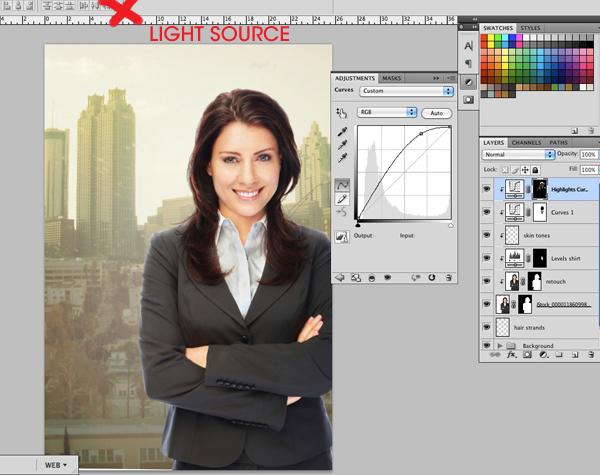This screenshot has height=475, width=600.
Task: Toggle visibility of the skin tones layer
Action: pyautogui.click(x=487, y=235)
